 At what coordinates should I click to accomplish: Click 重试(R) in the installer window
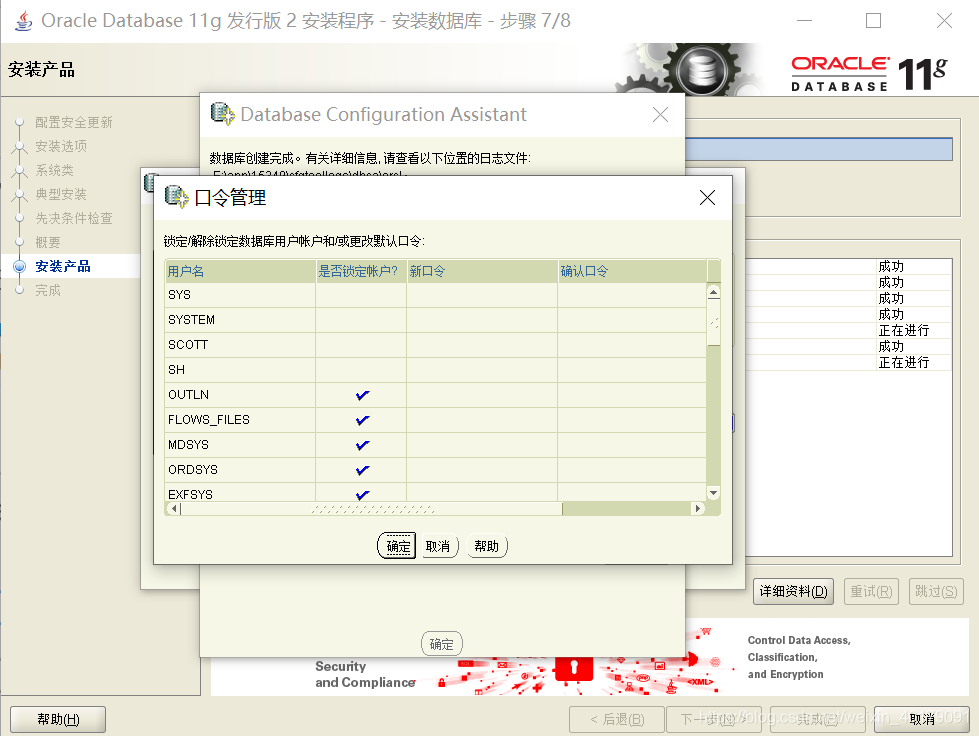click(x=872, y=591)
